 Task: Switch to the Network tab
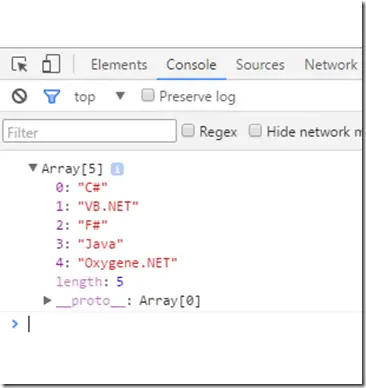tap(331, 65)
